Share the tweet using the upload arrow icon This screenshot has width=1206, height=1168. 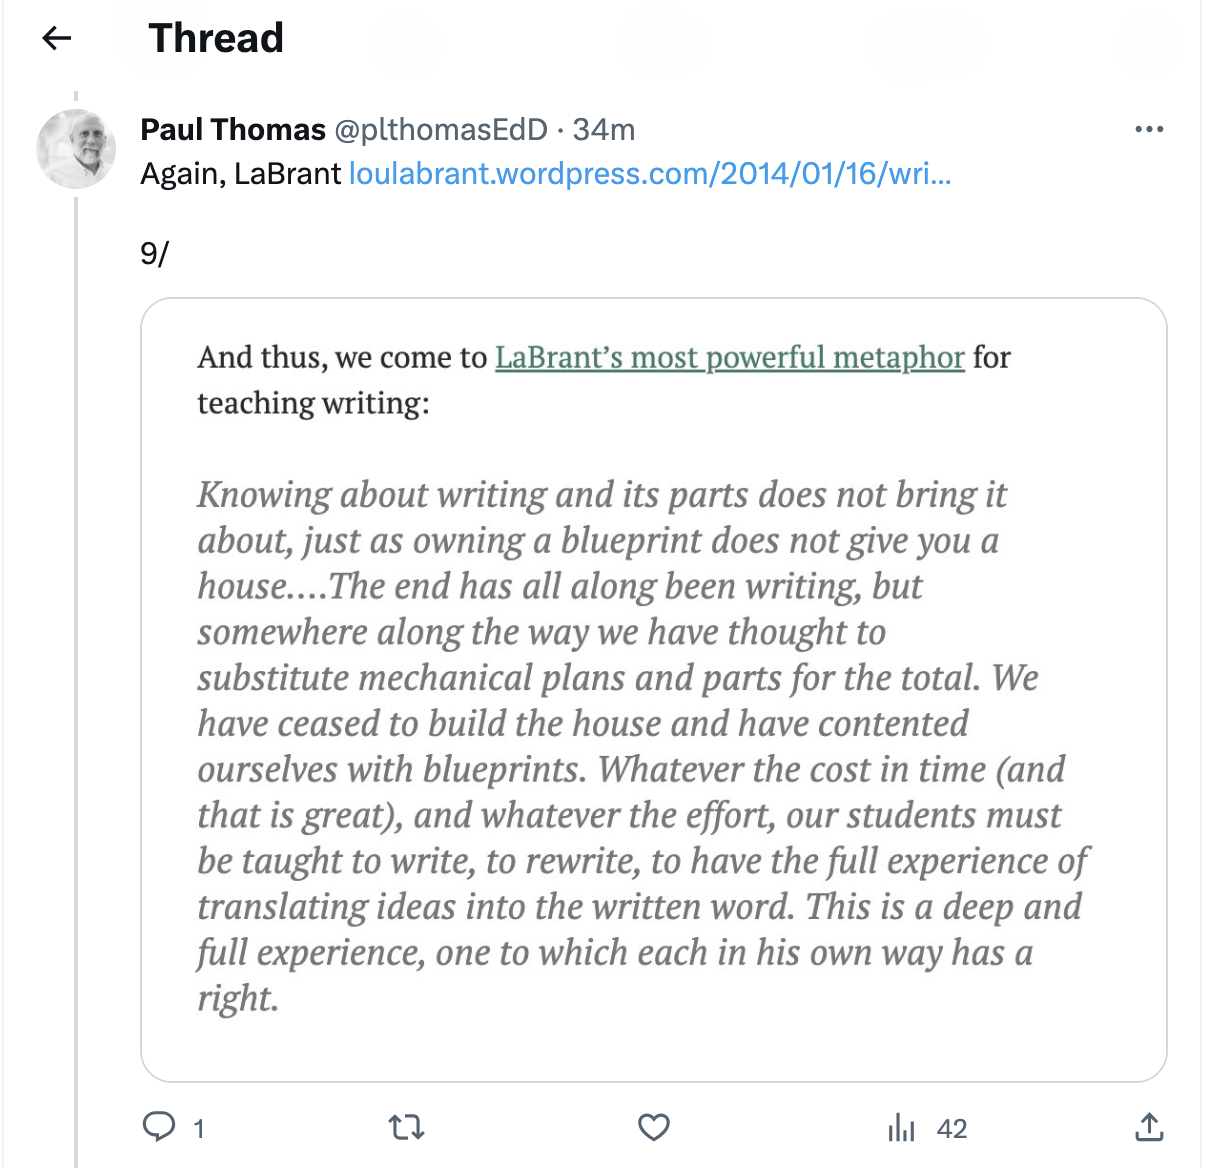[x=1149, y=1128]
